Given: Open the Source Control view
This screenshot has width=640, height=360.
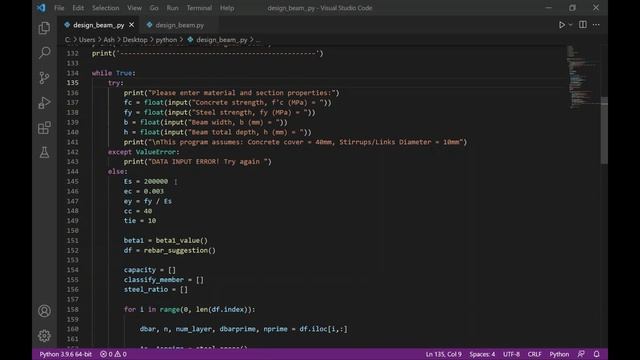Looking at the screenshot, I should pyautogui.click(x=44, y=78).
